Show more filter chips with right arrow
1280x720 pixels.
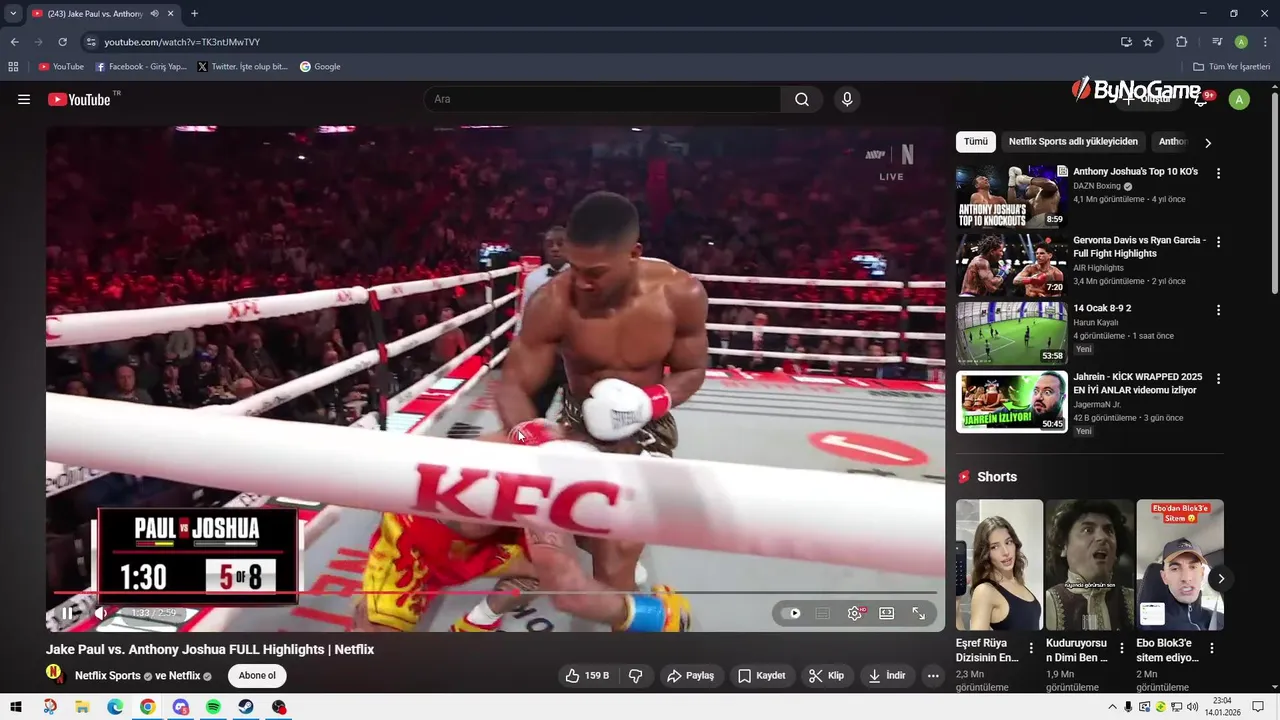point(1207,143)
